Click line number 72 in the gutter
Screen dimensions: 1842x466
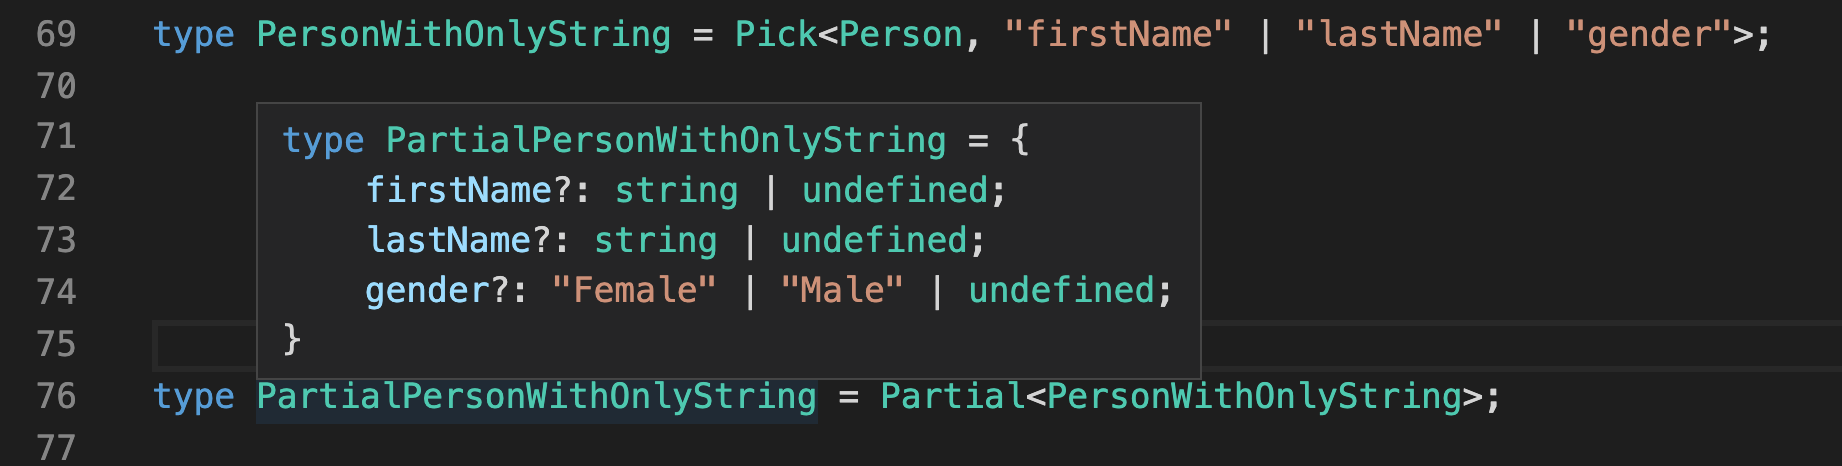(x=56, y=188)
